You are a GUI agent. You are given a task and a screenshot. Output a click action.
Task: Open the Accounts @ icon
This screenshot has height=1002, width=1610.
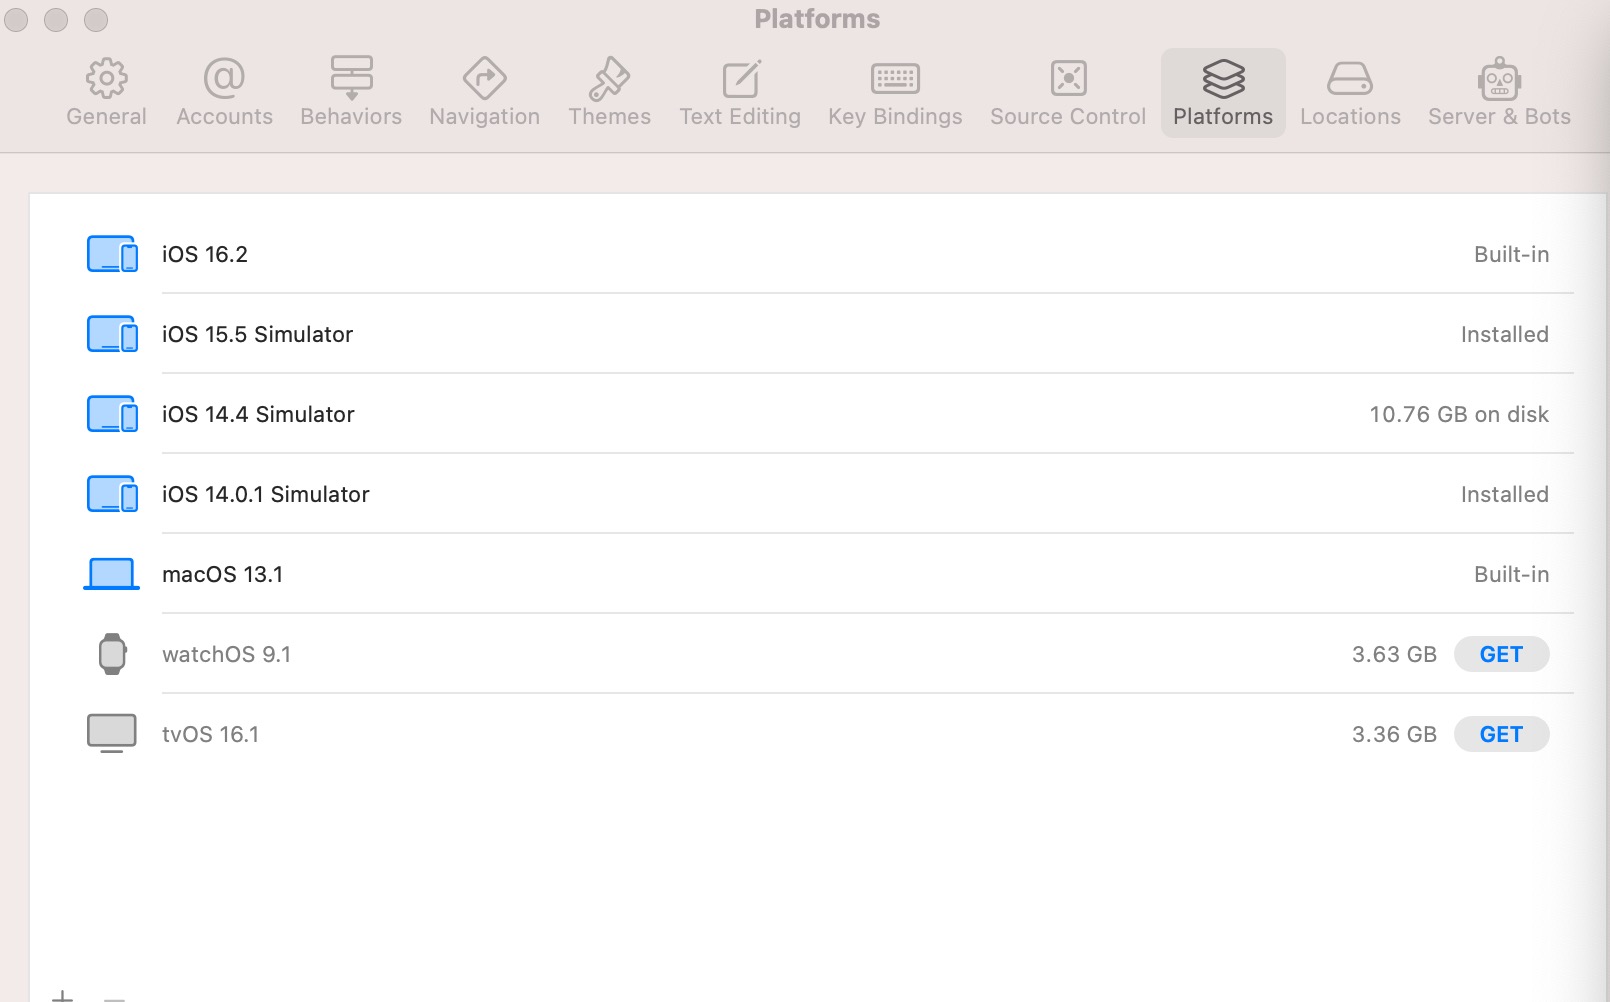click(x=224, y=78)
